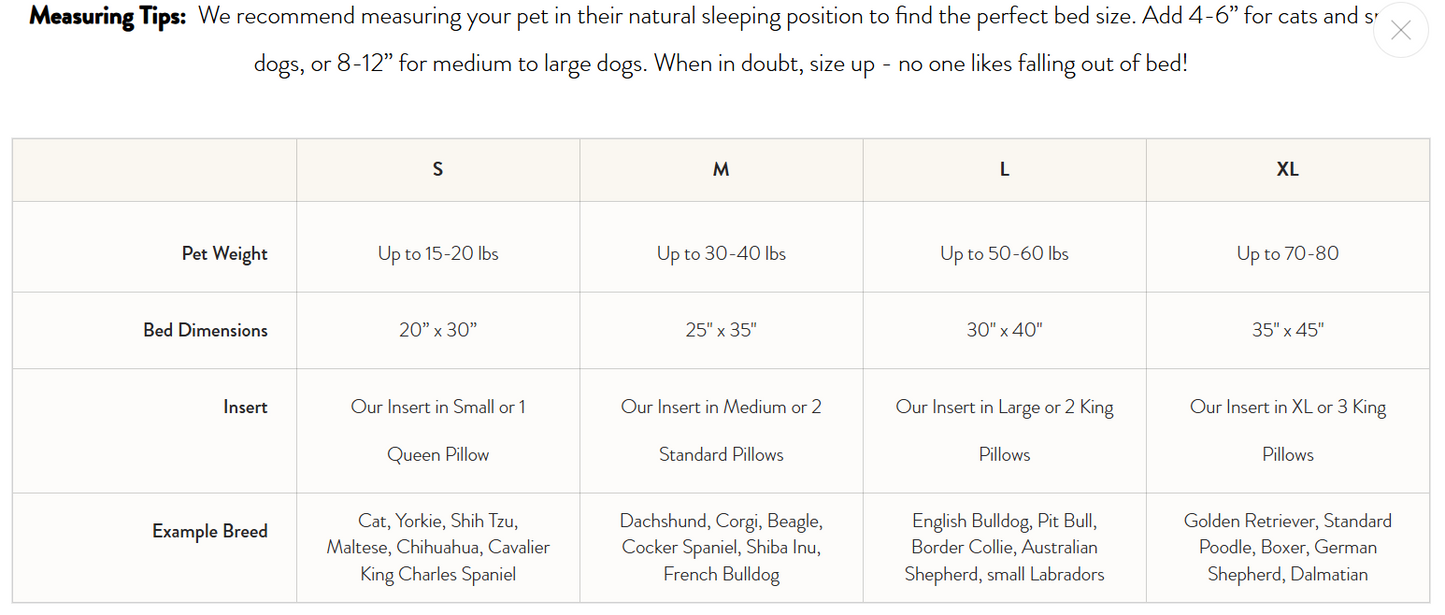Click the Pet Weight row label
1445x615 pixels.
(x=224, y=254)
